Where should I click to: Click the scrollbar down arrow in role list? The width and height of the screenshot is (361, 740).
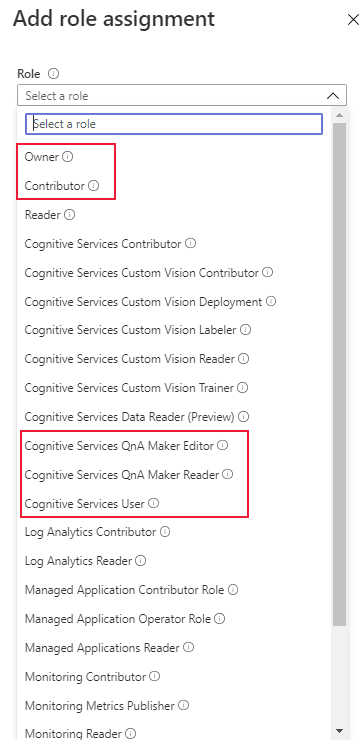tap(339, 730)
